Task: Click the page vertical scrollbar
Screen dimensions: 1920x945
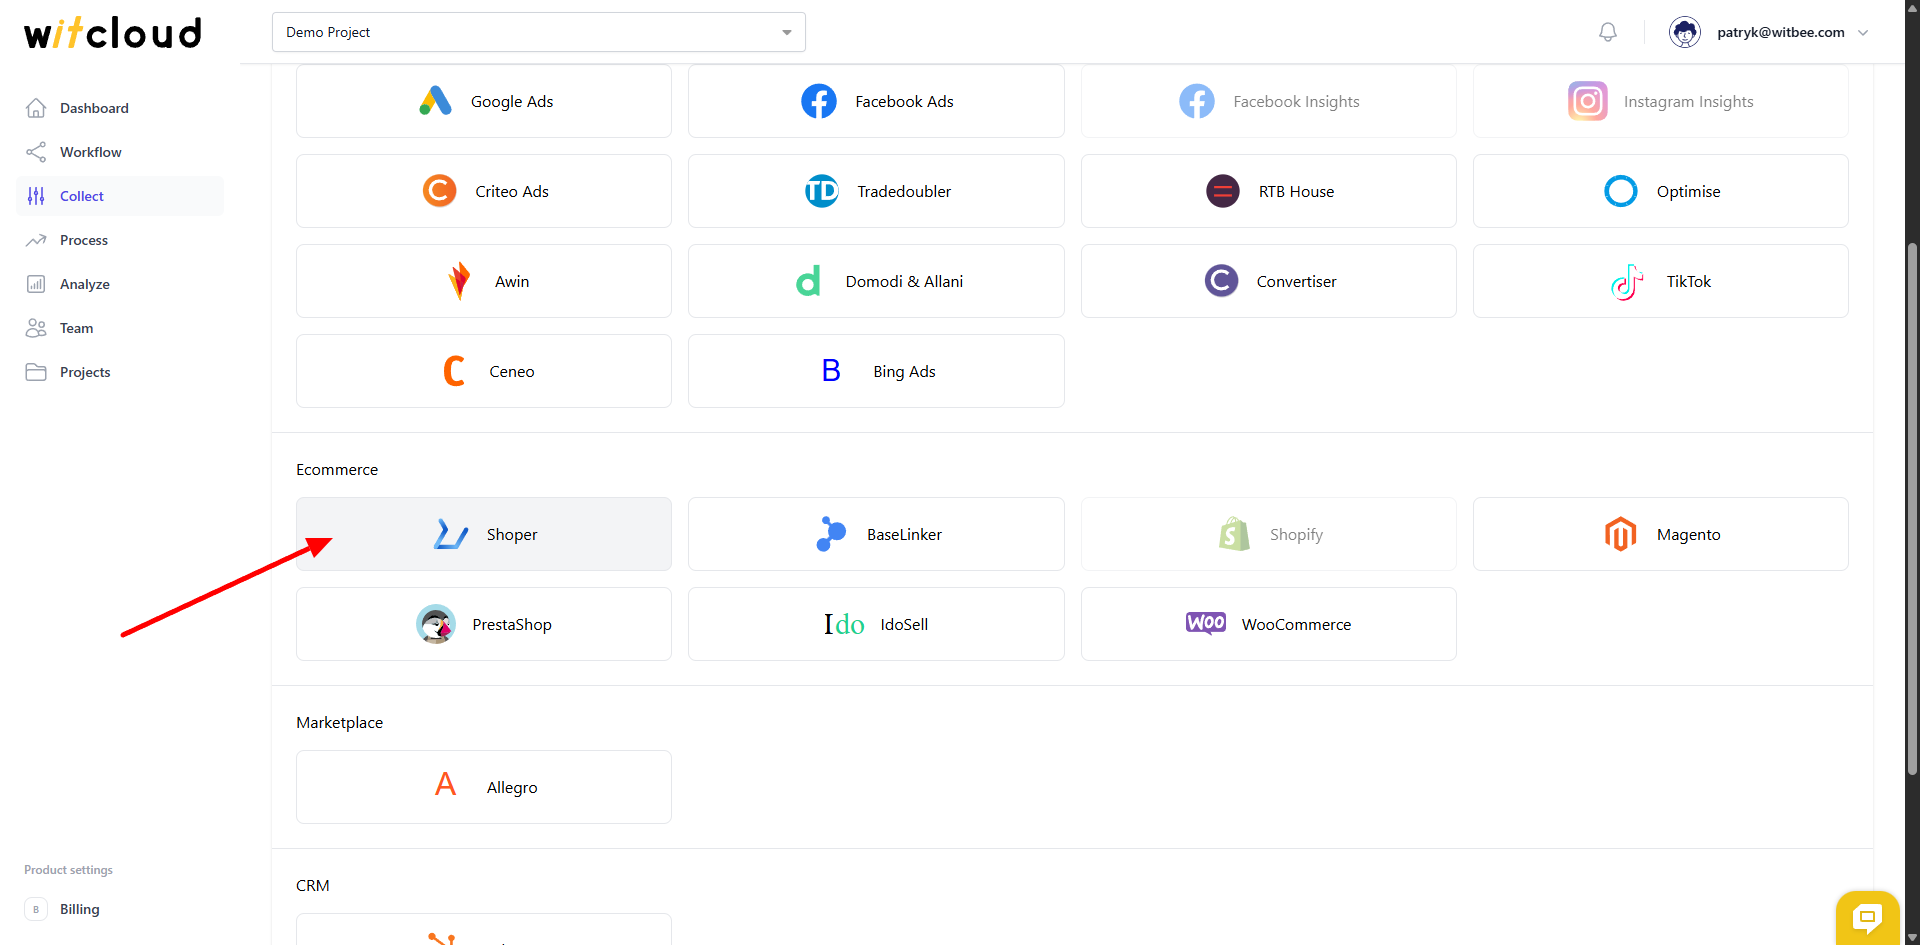Action: 1912,508
